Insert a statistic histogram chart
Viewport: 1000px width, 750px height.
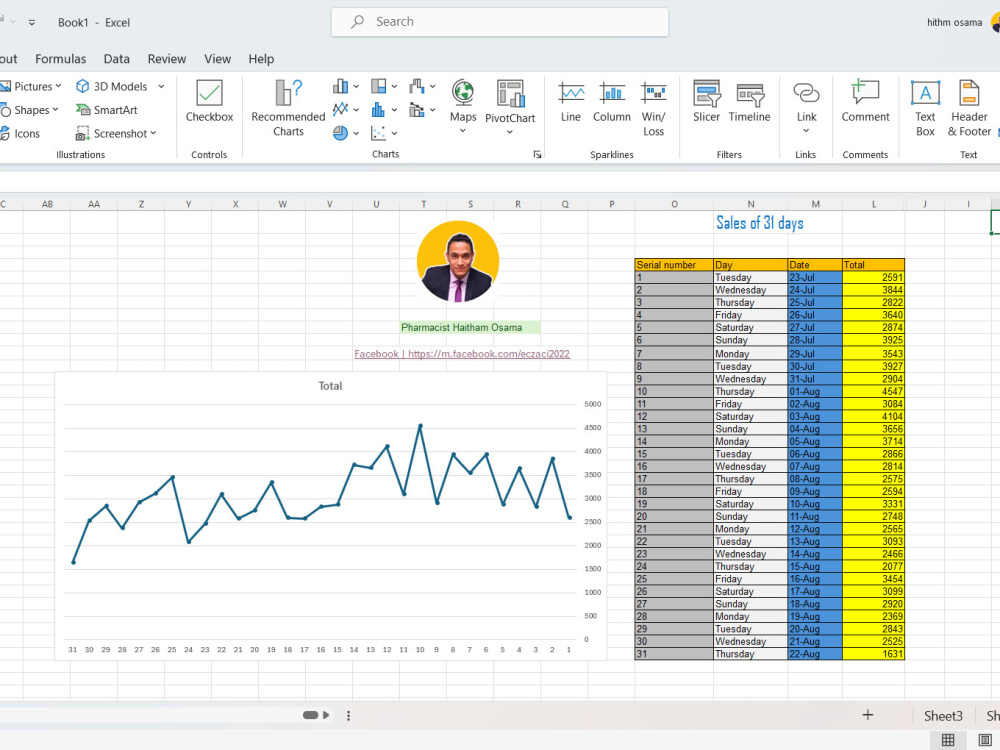coord(379,109)
